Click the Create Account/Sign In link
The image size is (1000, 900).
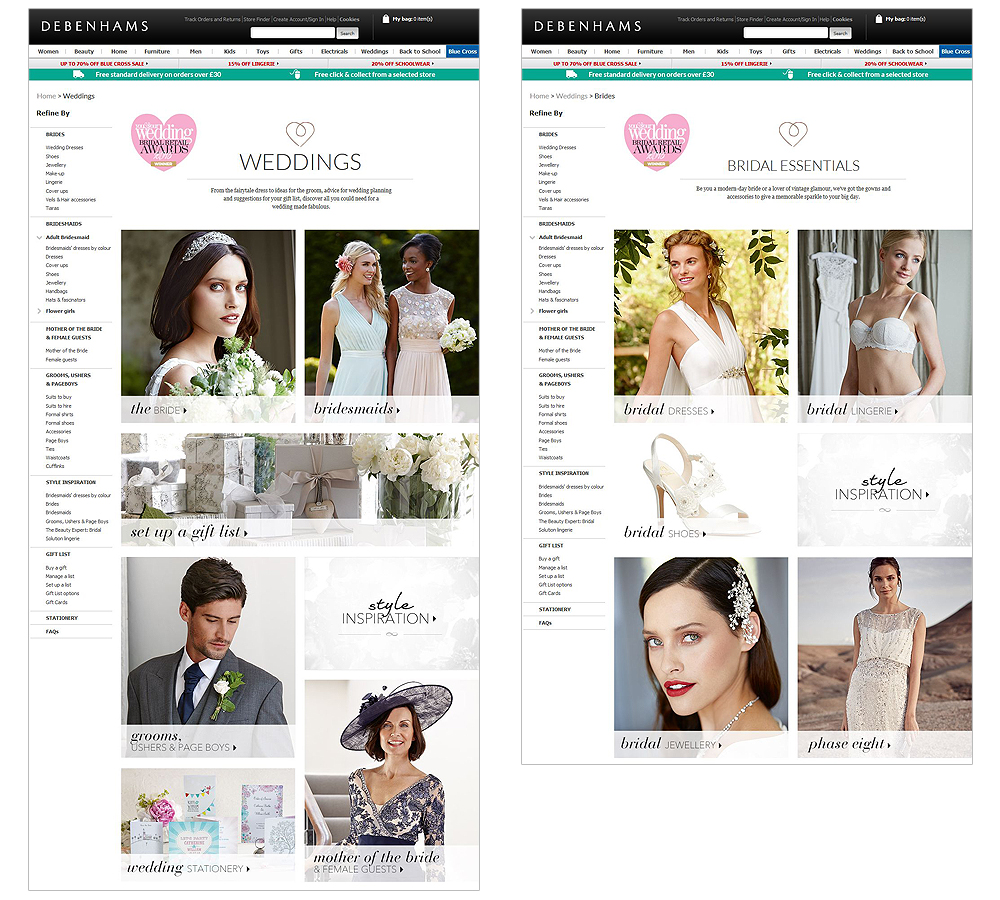click(299, 19)
